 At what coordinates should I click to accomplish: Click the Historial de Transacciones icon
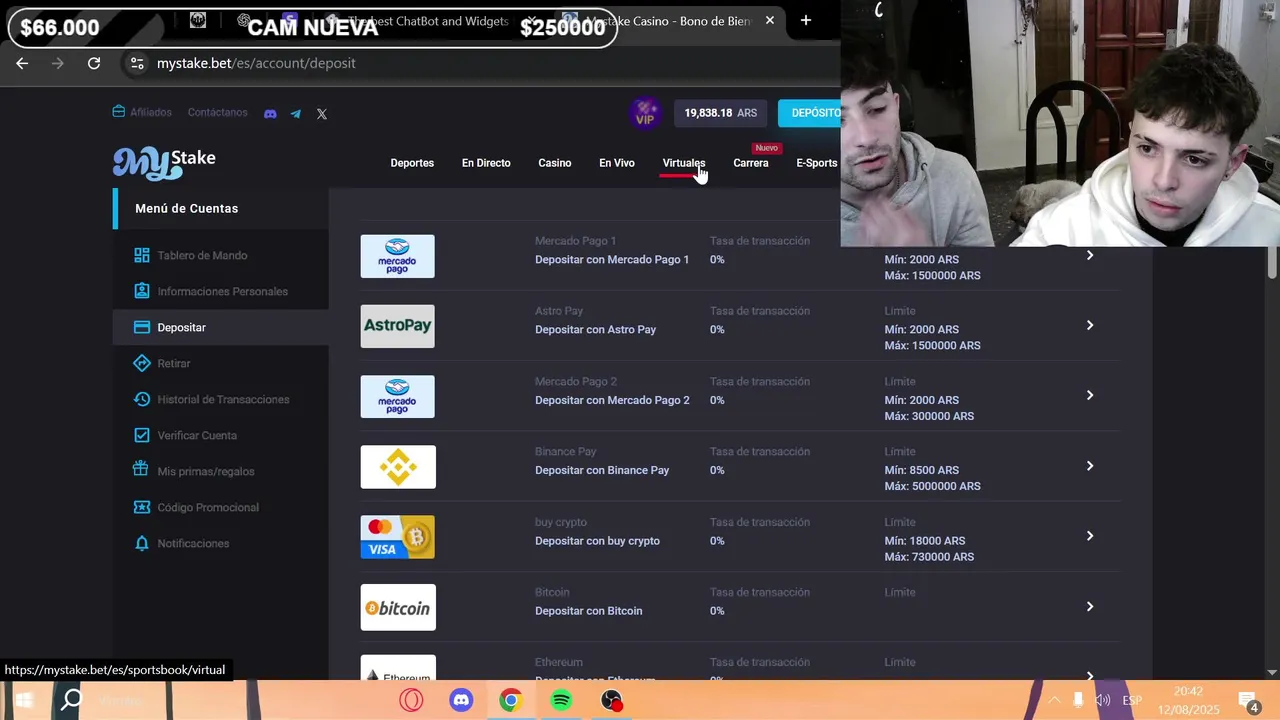141,399
